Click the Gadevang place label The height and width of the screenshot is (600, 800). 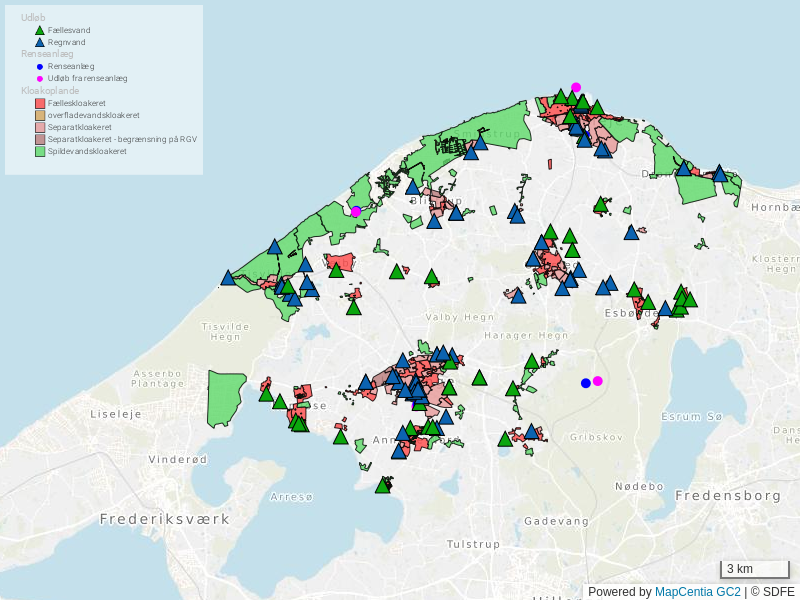[556, 521]
